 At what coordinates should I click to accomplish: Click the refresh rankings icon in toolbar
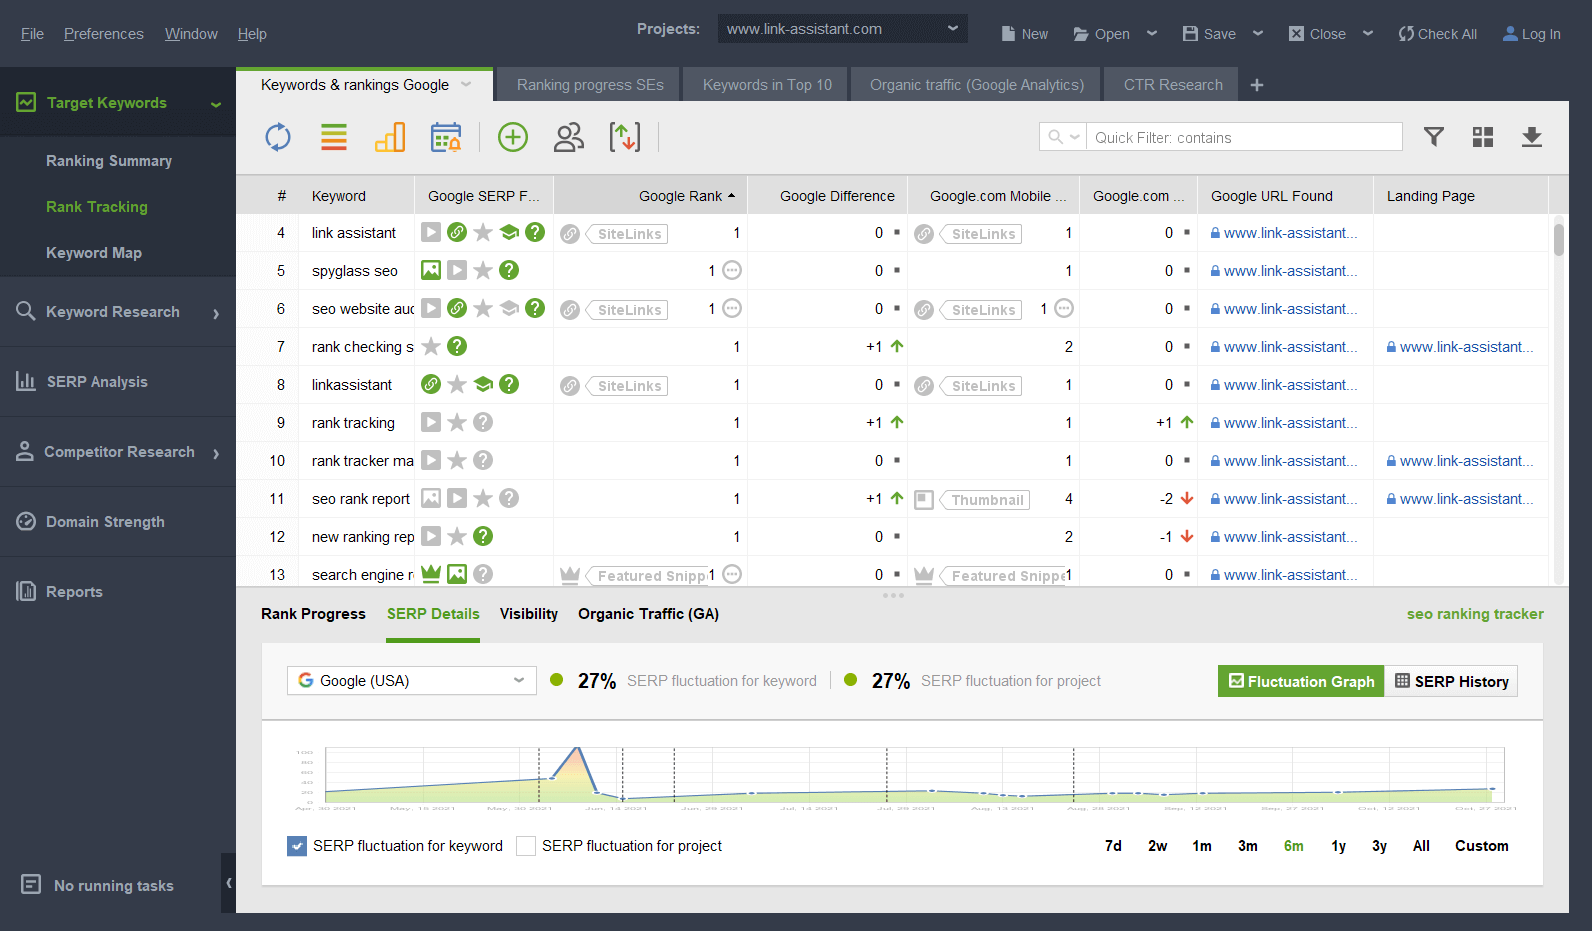(x=278, y=137)
